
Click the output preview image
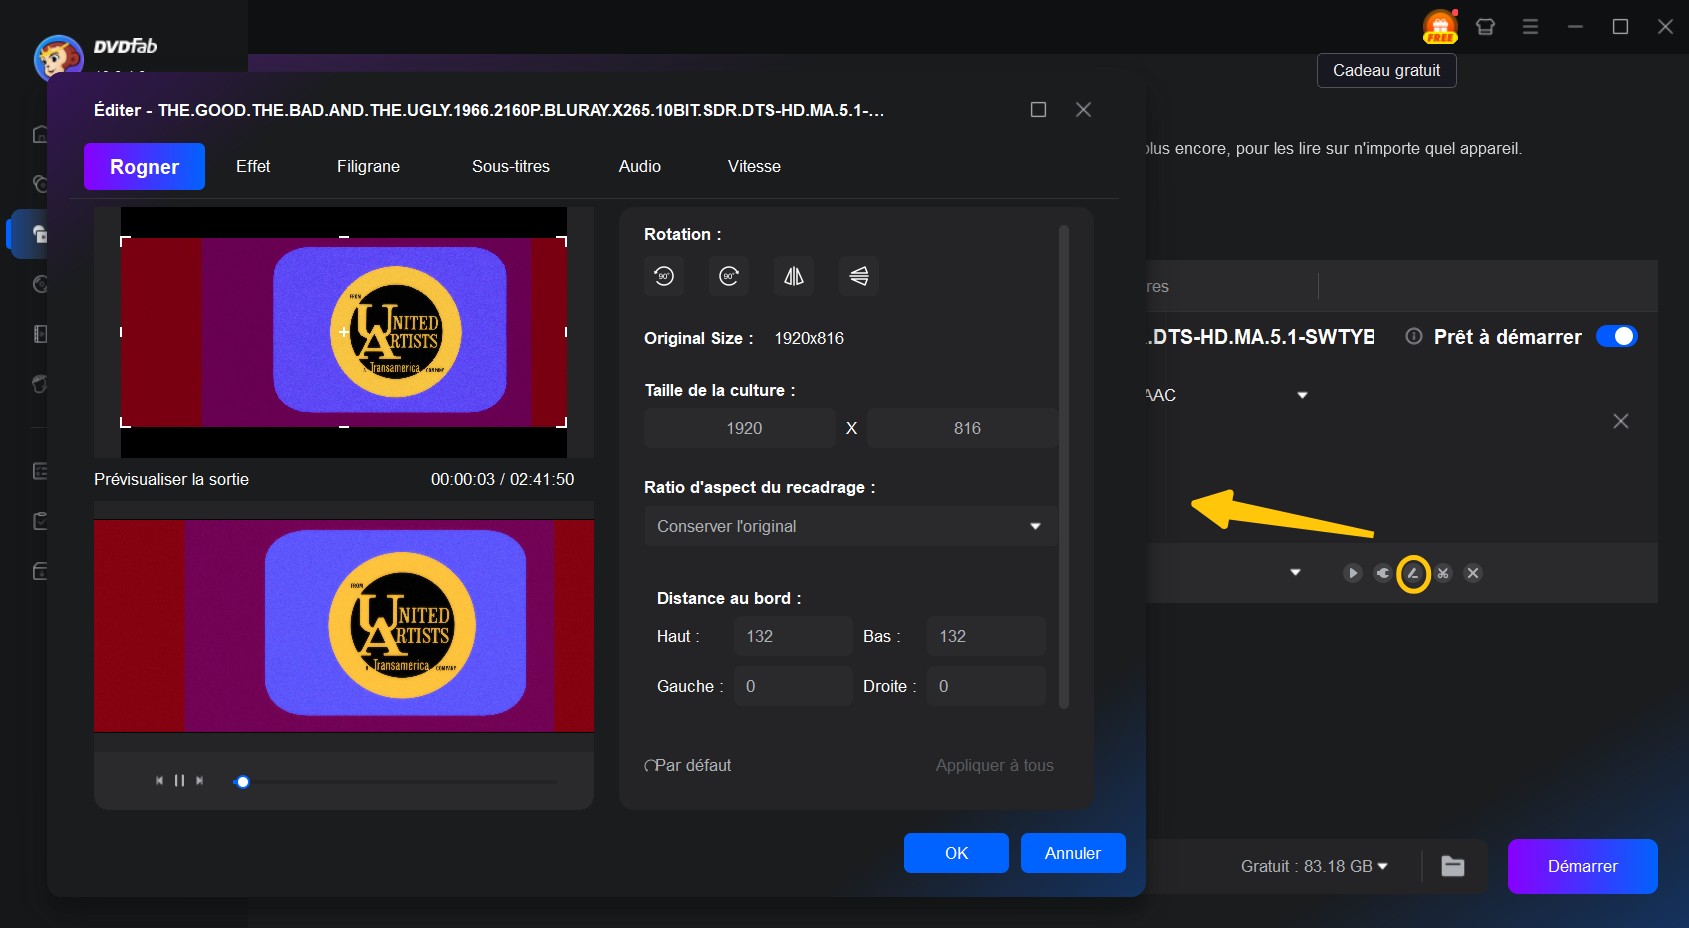(344, 626)
